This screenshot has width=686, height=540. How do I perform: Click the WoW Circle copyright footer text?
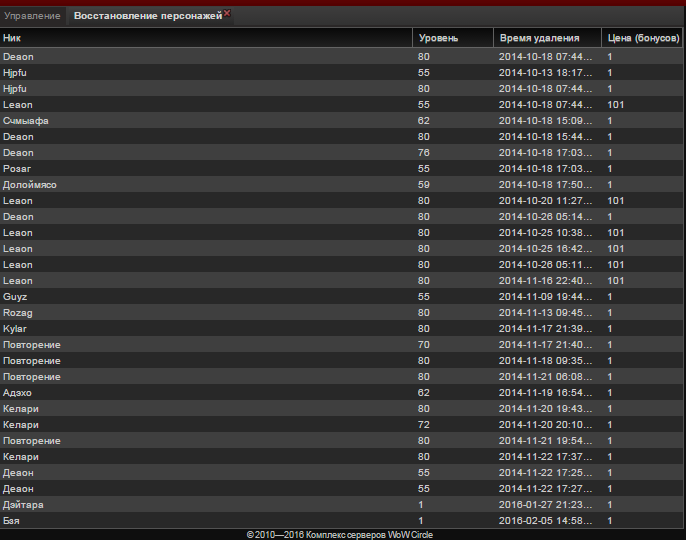coord(340,534)
